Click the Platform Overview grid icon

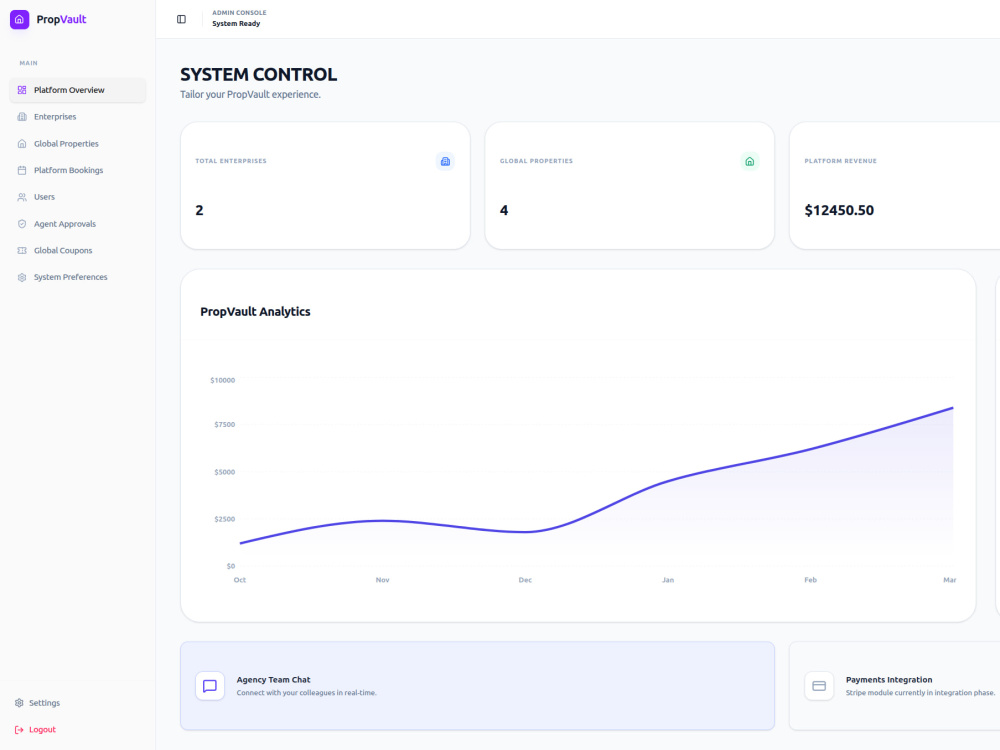[22, 90]
